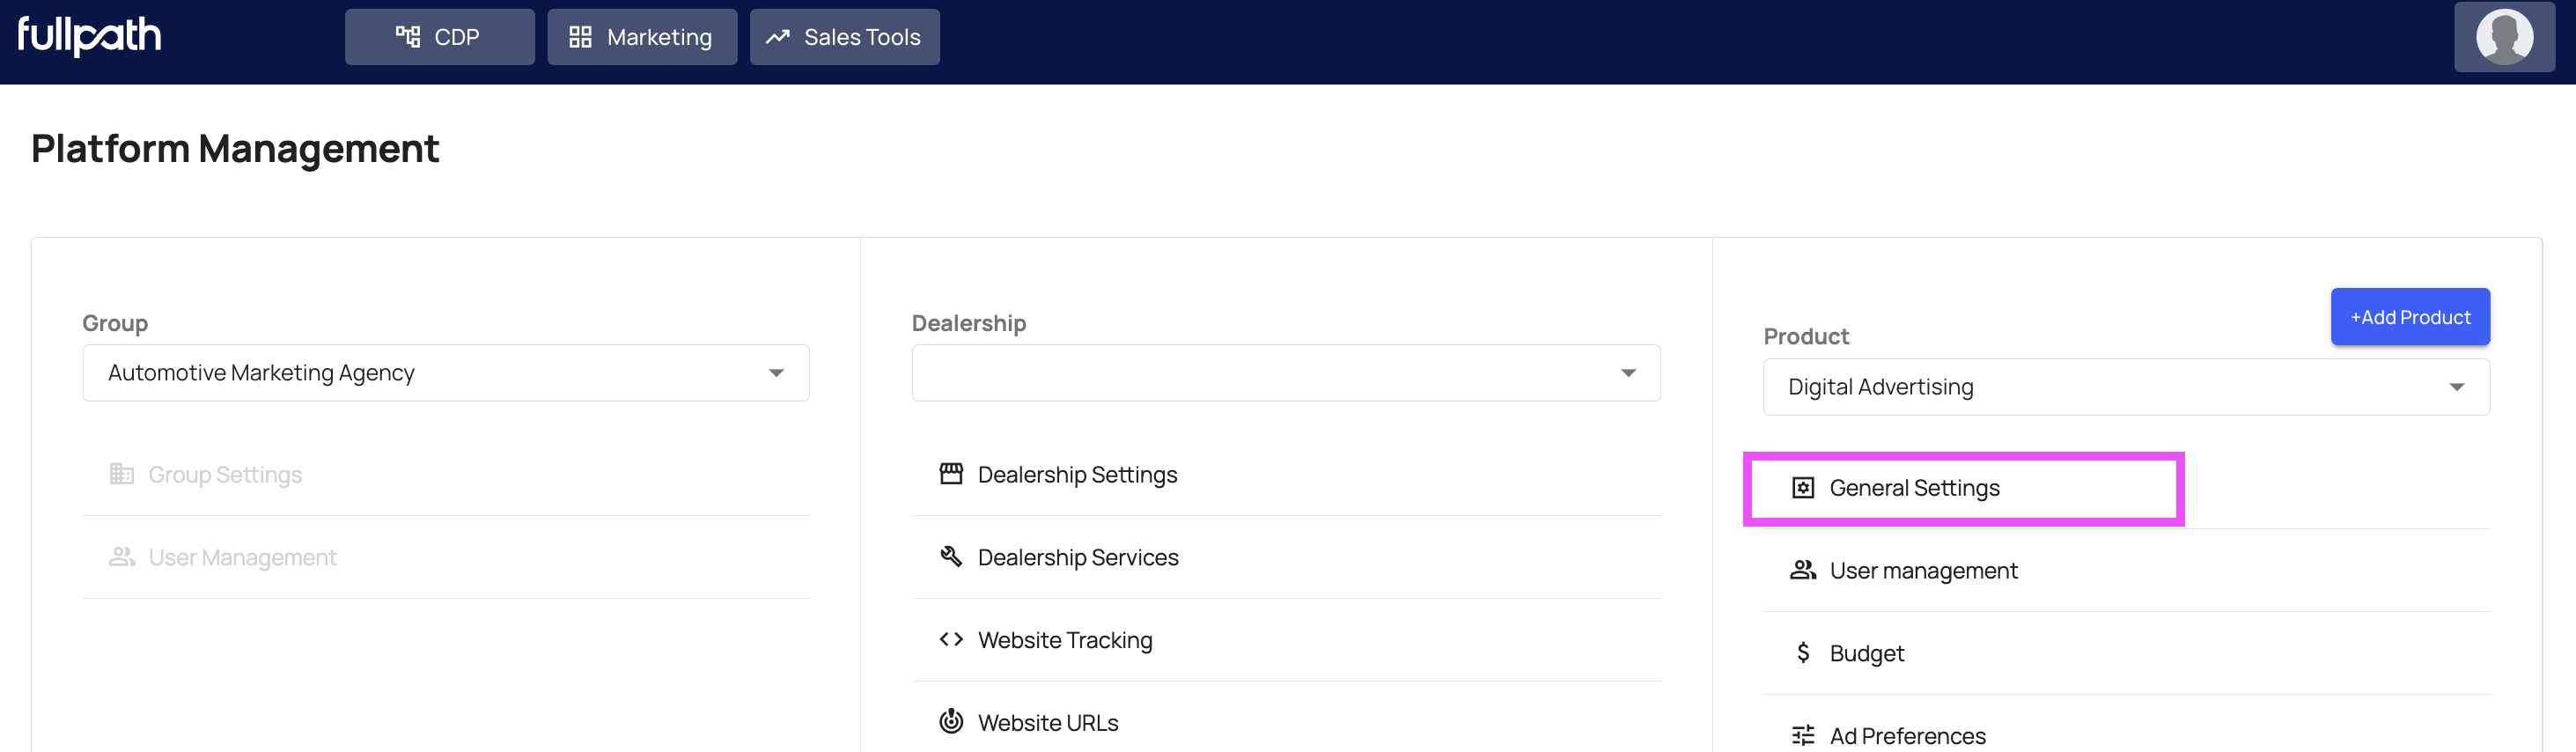The image size is (2576, 752).
Task: Expand the Group dropdown
Action: click(x=775, y=373)
